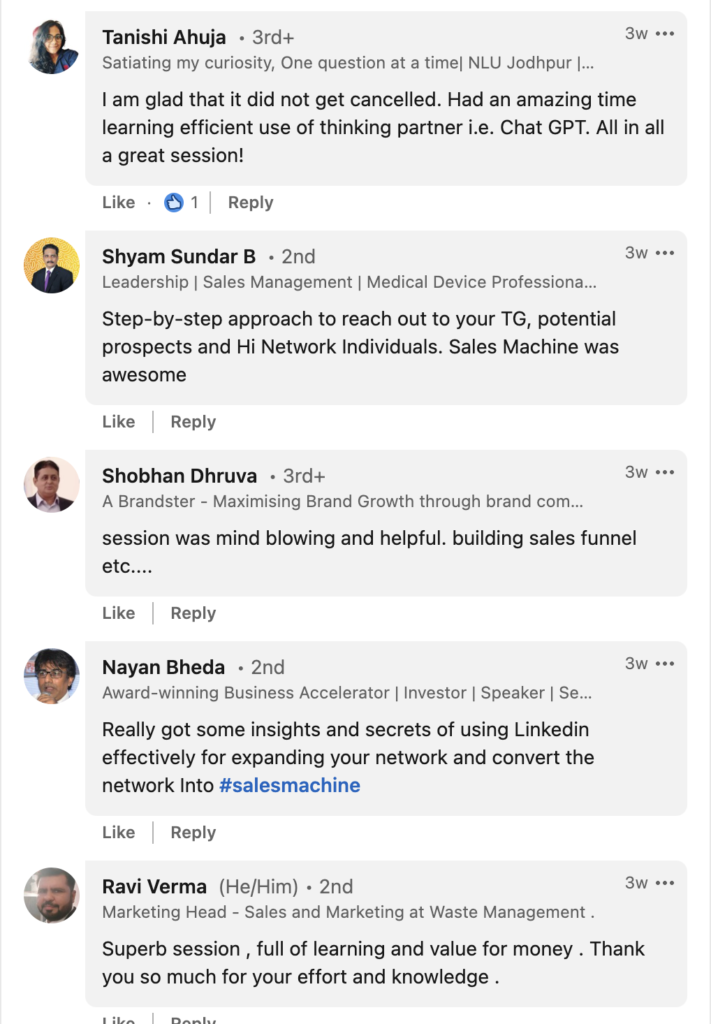Open the more options menu on Shyam Sundar's comment

click(x=665, y=253)
